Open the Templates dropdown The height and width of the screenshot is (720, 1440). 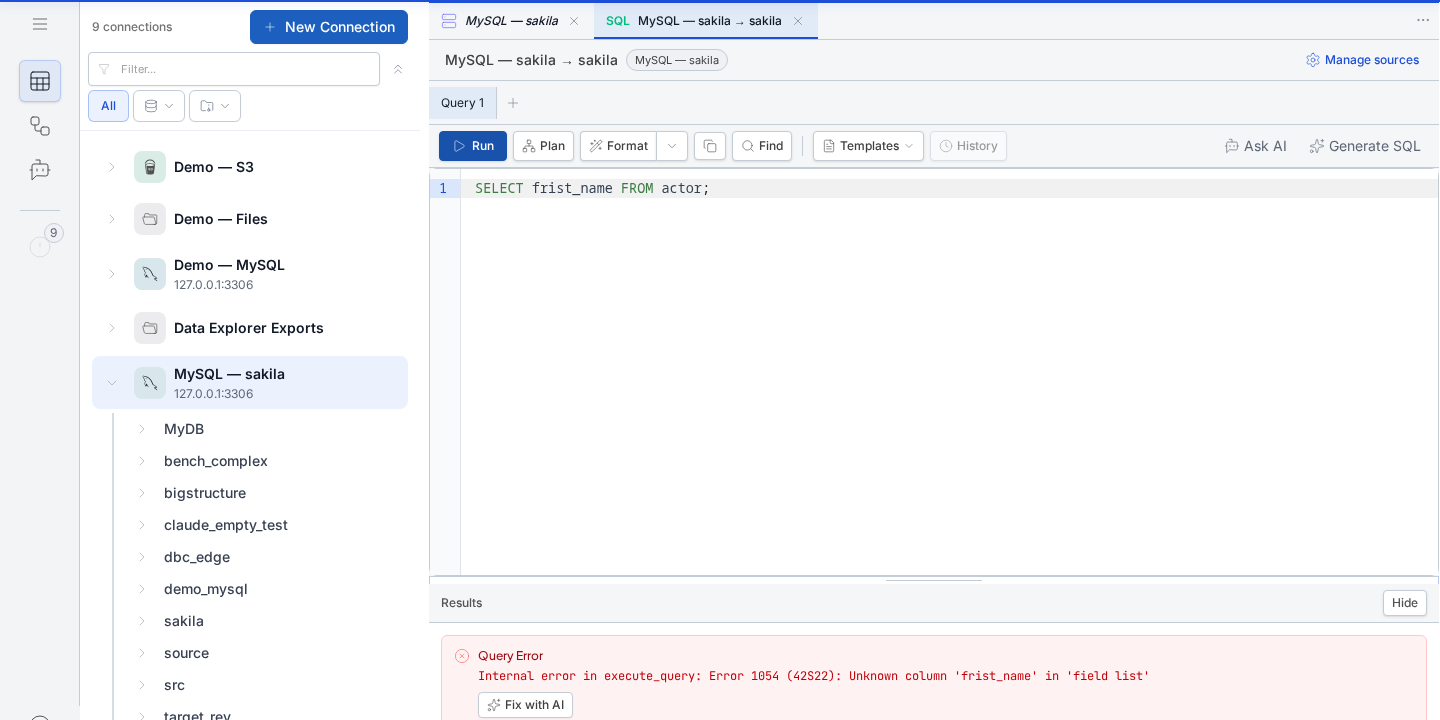coord(868,146)
